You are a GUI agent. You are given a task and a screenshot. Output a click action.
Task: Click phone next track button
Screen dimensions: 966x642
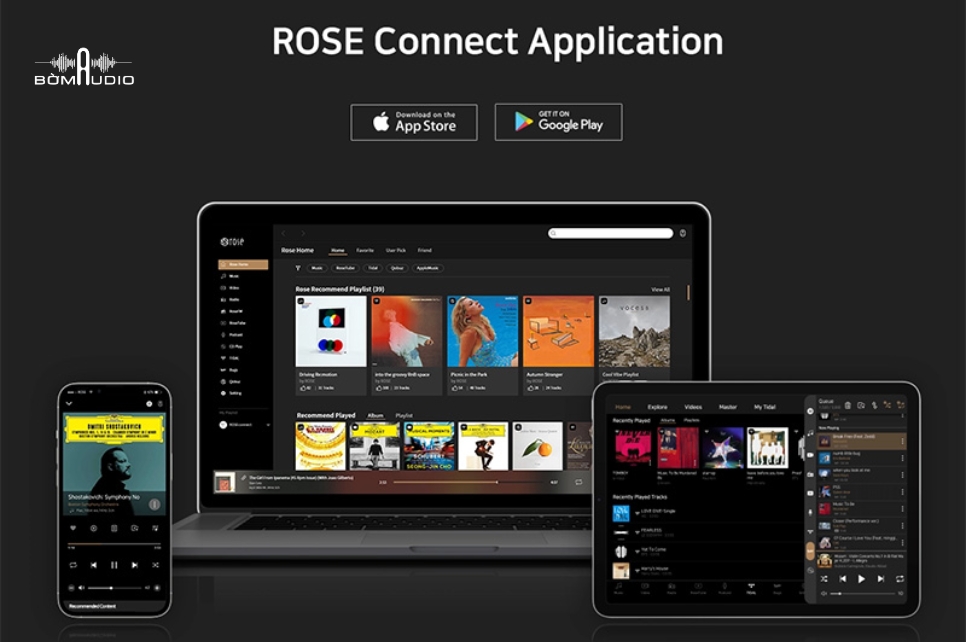click(x=134, y=565)
